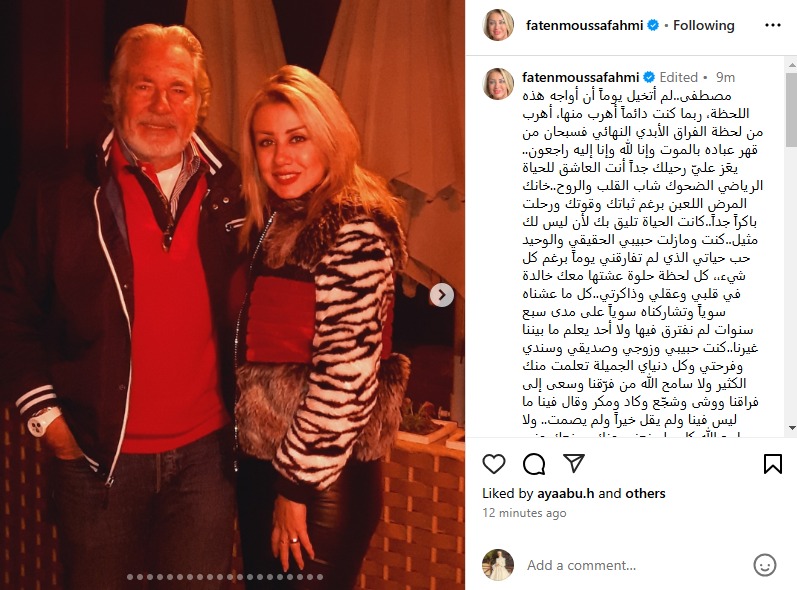View others who liked the post

pos(645,493)
